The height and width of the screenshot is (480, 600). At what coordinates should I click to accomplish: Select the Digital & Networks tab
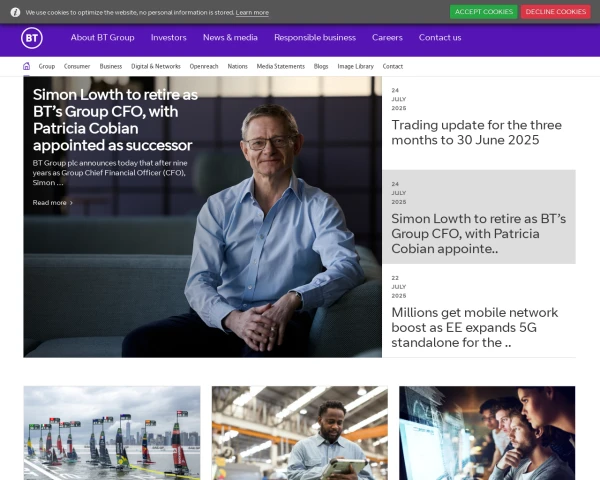156,66
